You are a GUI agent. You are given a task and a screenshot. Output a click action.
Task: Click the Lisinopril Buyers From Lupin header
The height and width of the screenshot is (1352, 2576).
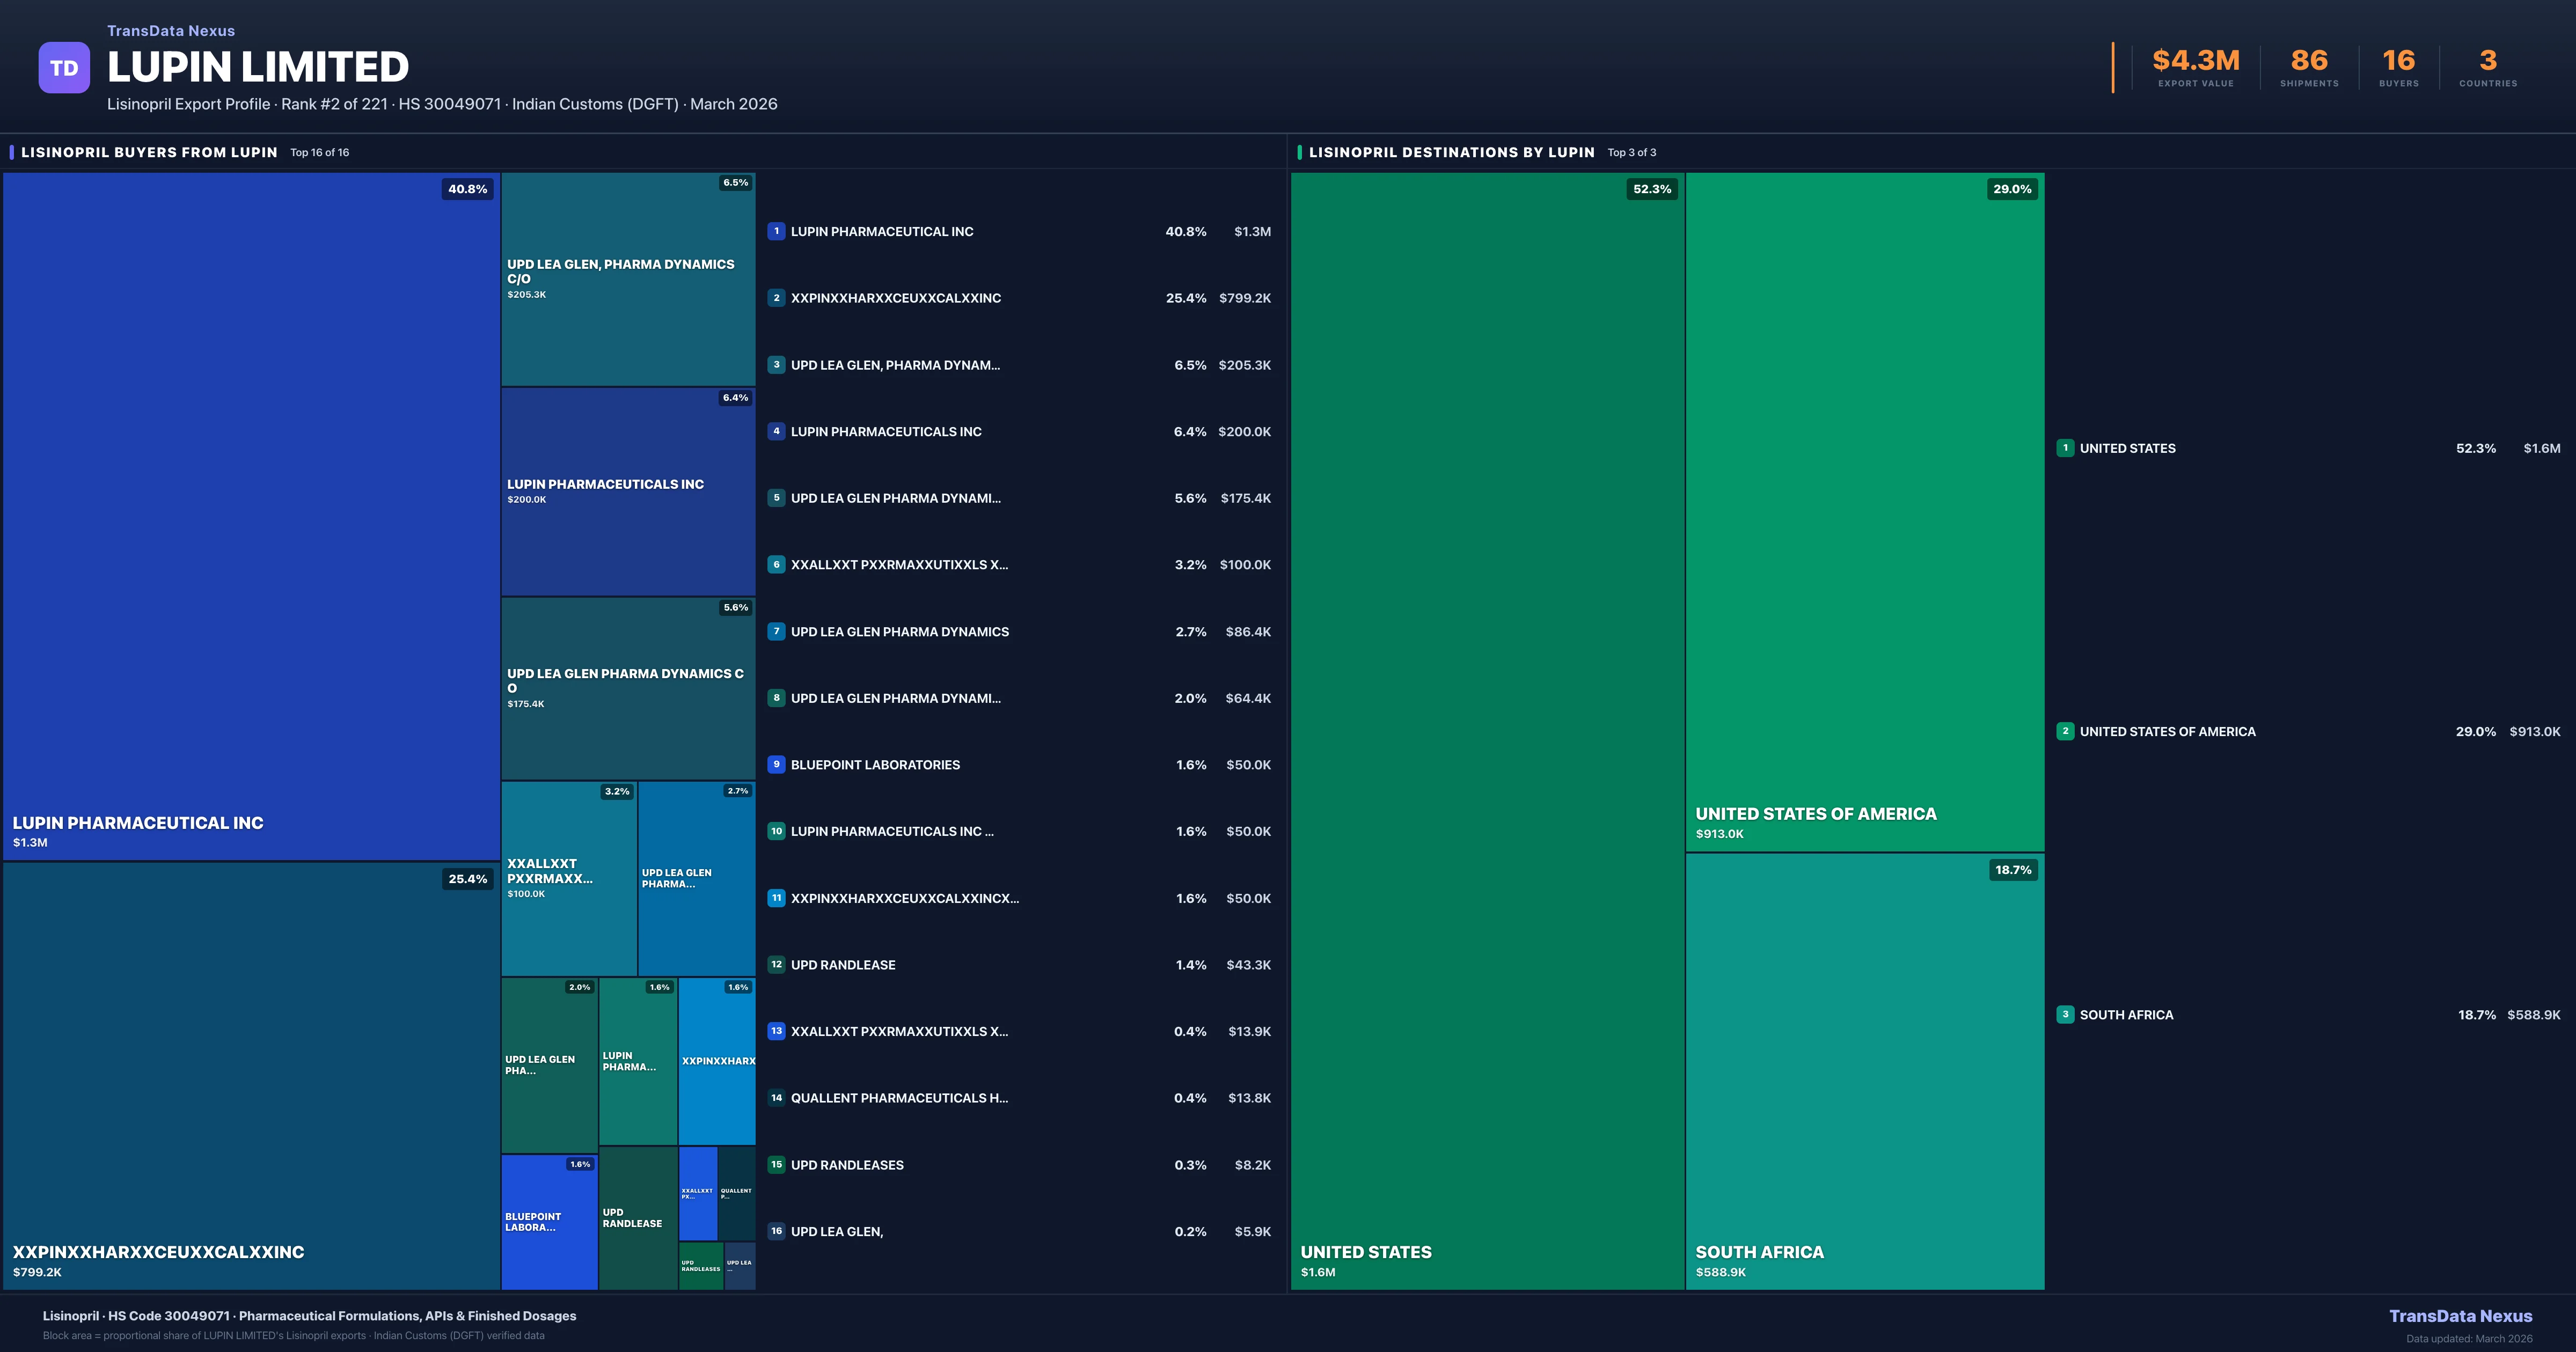tap(149, 152)
